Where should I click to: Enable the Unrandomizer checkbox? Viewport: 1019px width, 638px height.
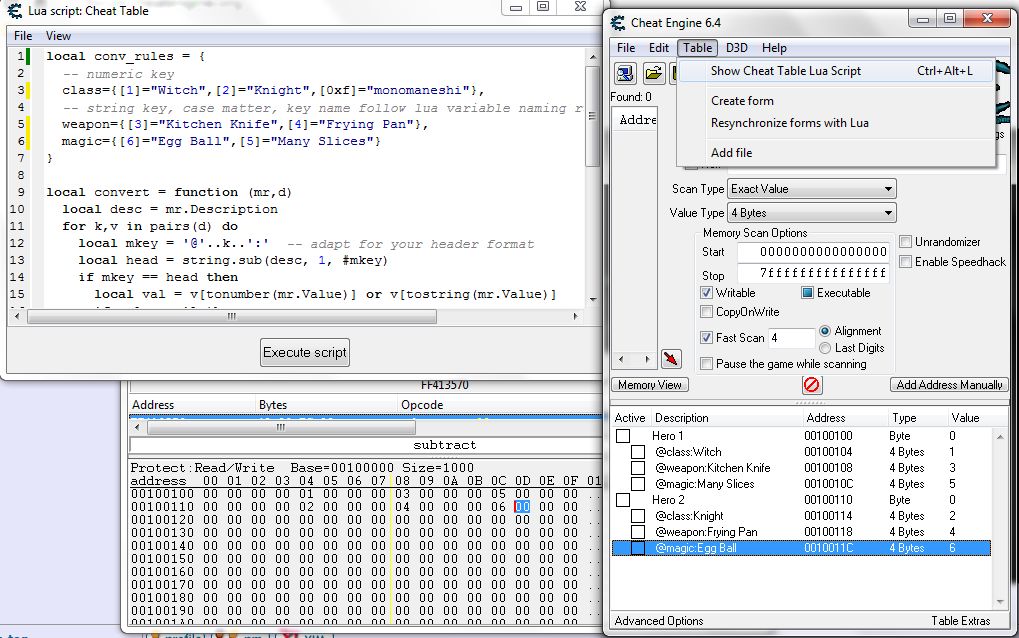pyautogui.click(x=905, y=242)
